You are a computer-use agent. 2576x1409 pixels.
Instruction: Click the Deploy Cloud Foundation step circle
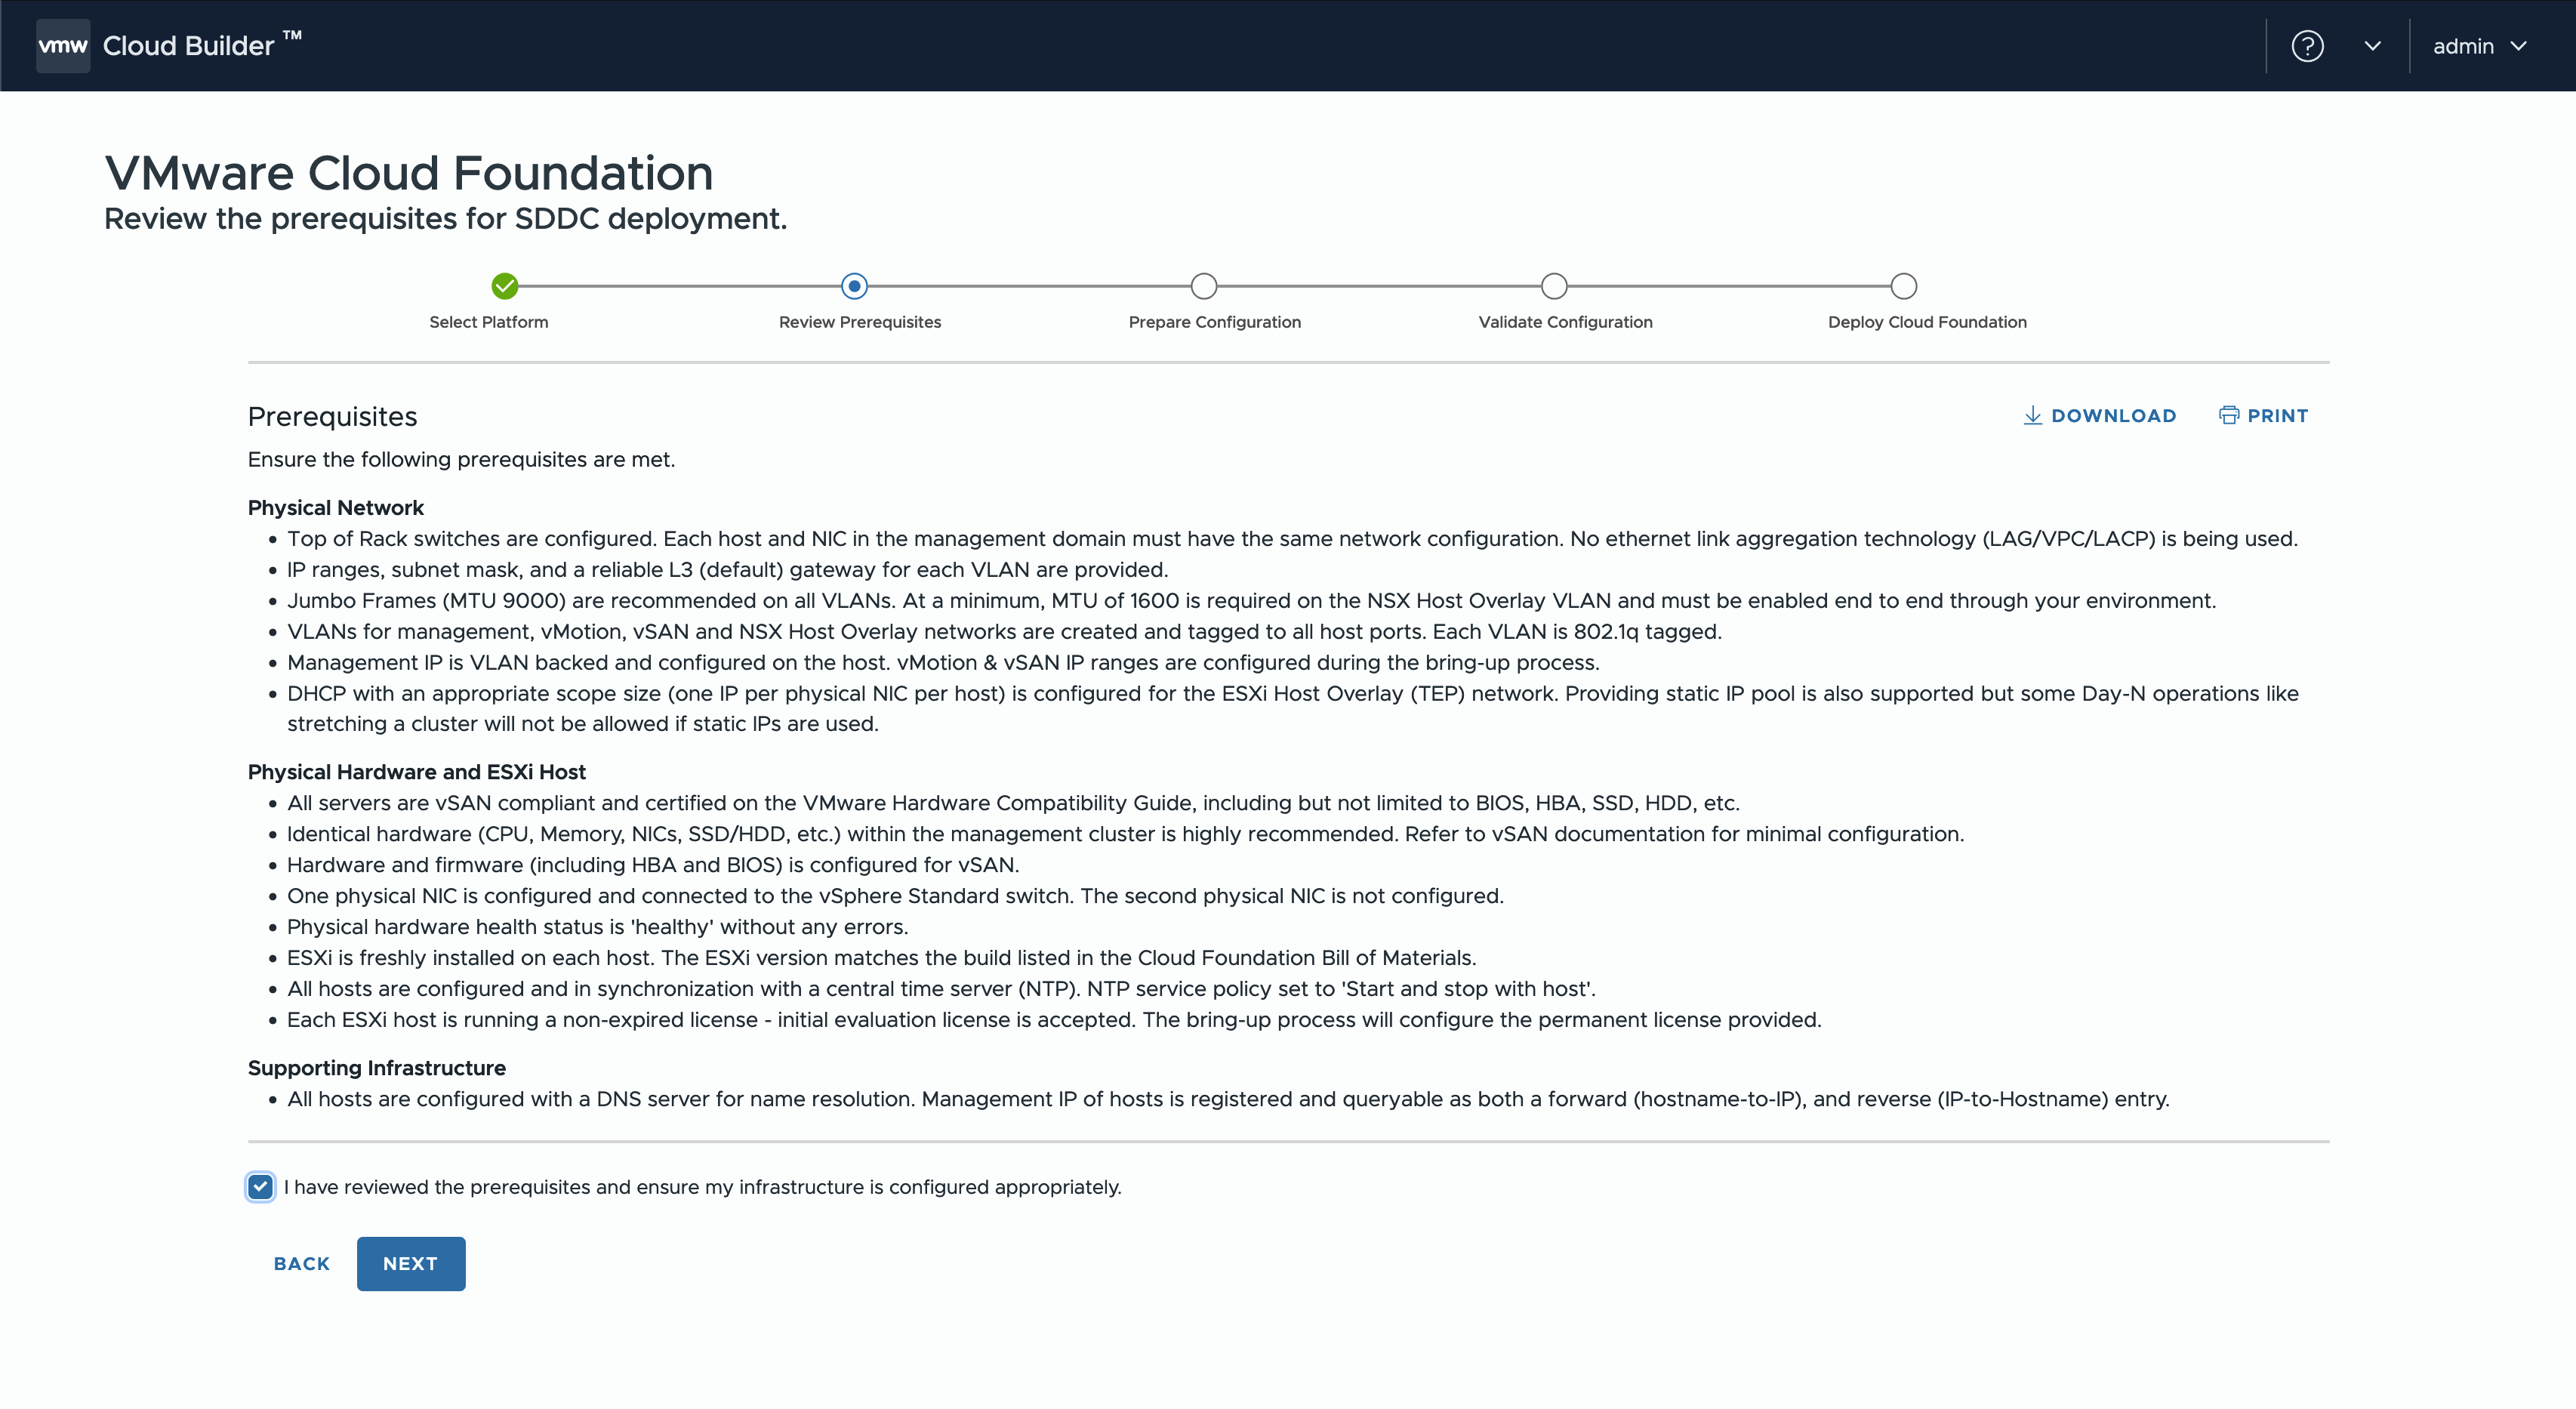[1904, 286]
